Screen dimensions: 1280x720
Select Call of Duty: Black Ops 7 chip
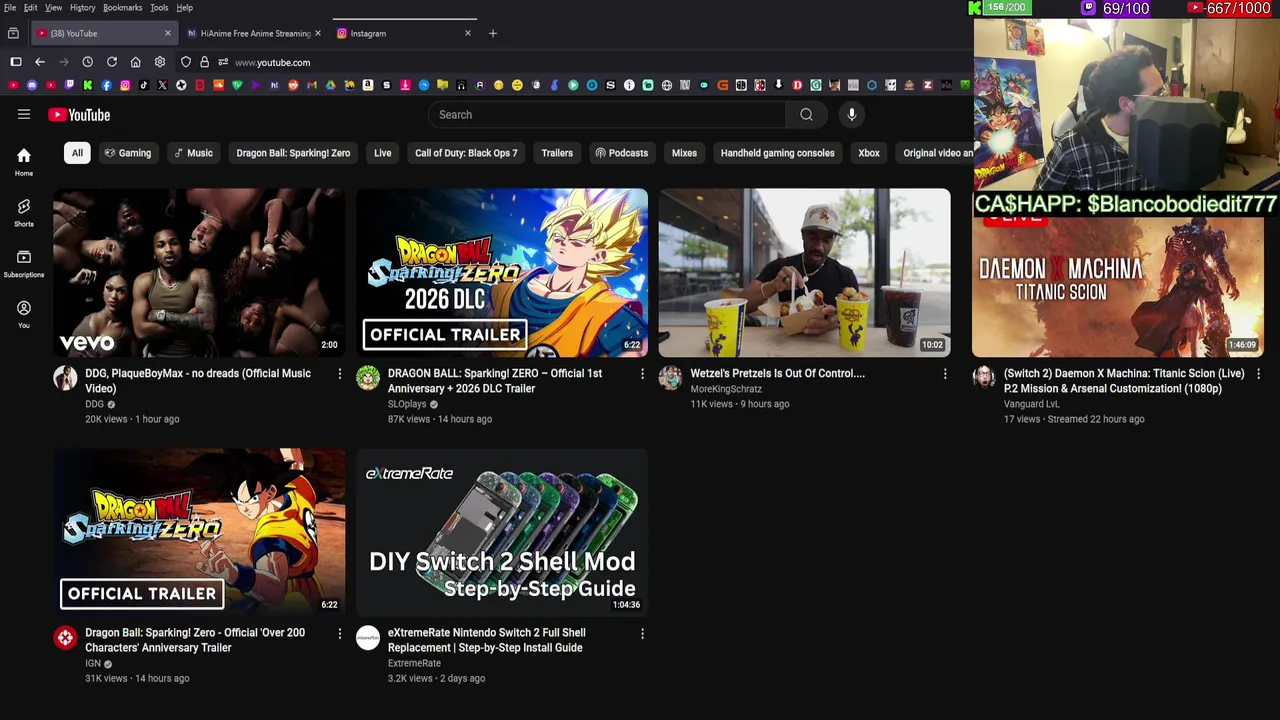click(x=466, y=153)
